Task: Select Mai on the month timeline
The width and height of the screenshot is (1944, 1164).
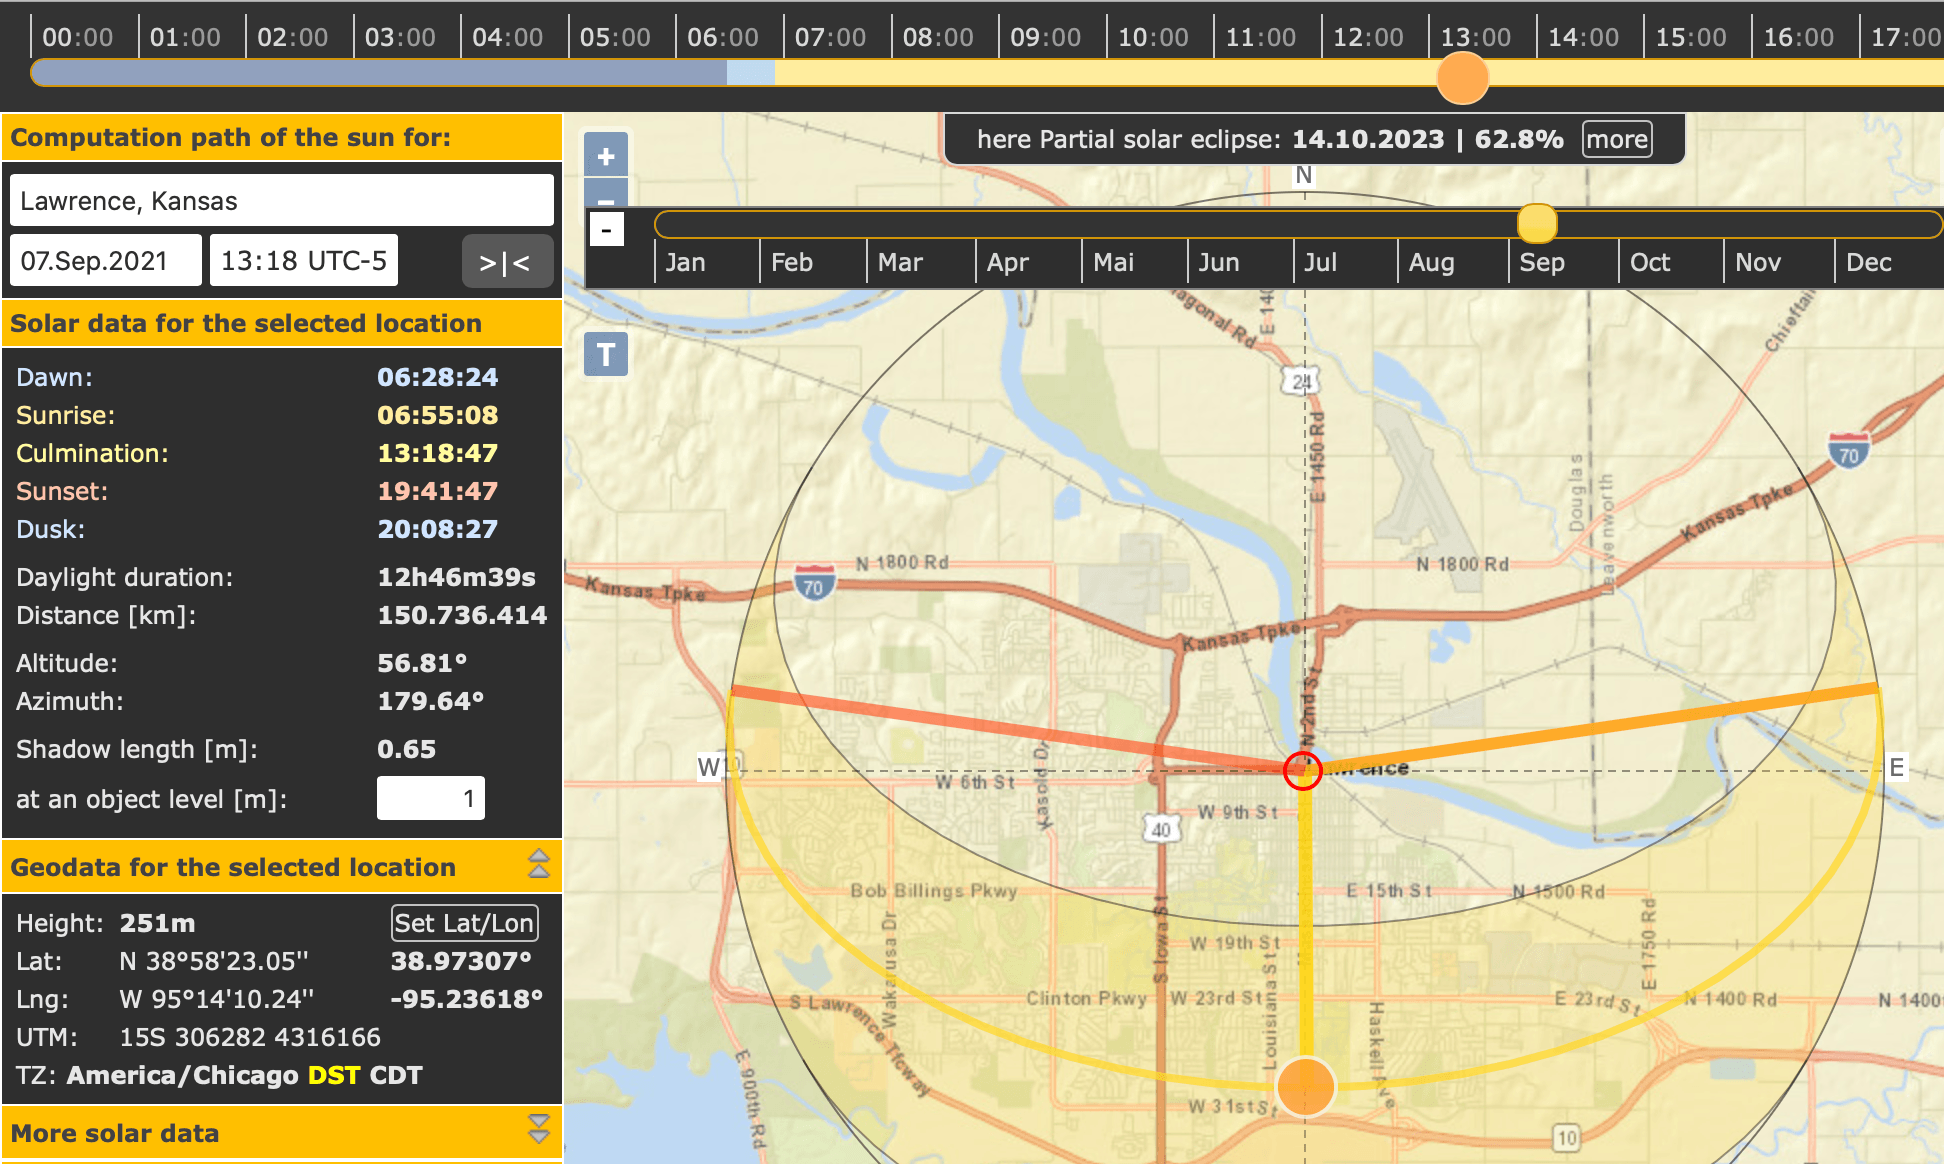Action: pos(1114,263)
